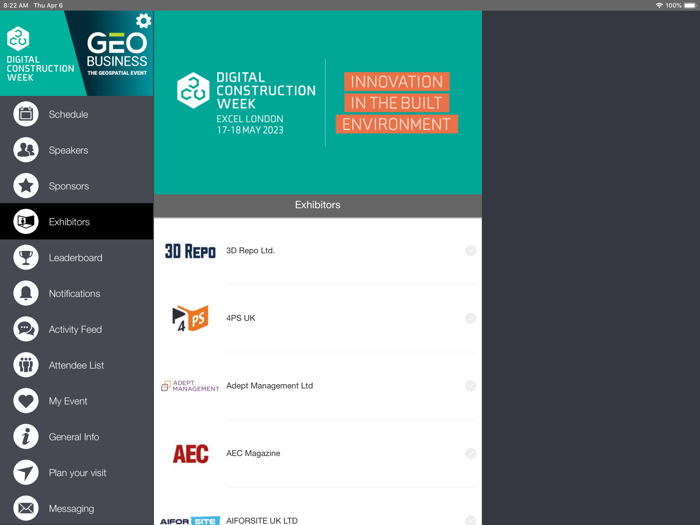Click the Digital Construction Week banner

tap(318, 103)
